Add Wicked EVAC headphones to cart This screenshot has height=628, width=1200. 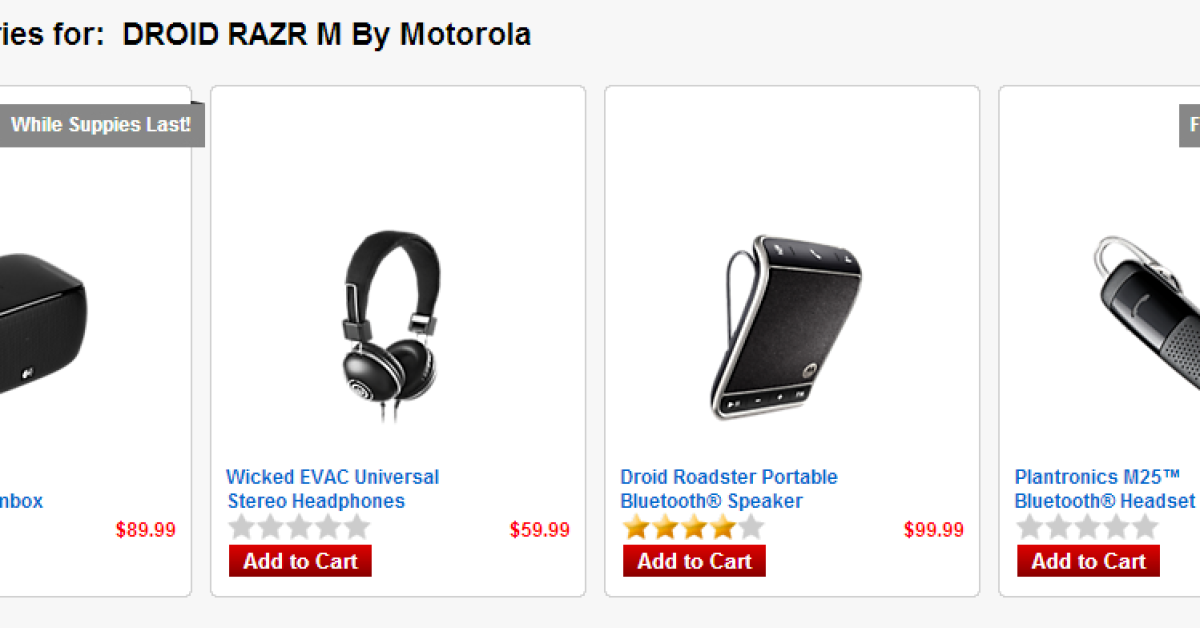(x=300, y=561)
